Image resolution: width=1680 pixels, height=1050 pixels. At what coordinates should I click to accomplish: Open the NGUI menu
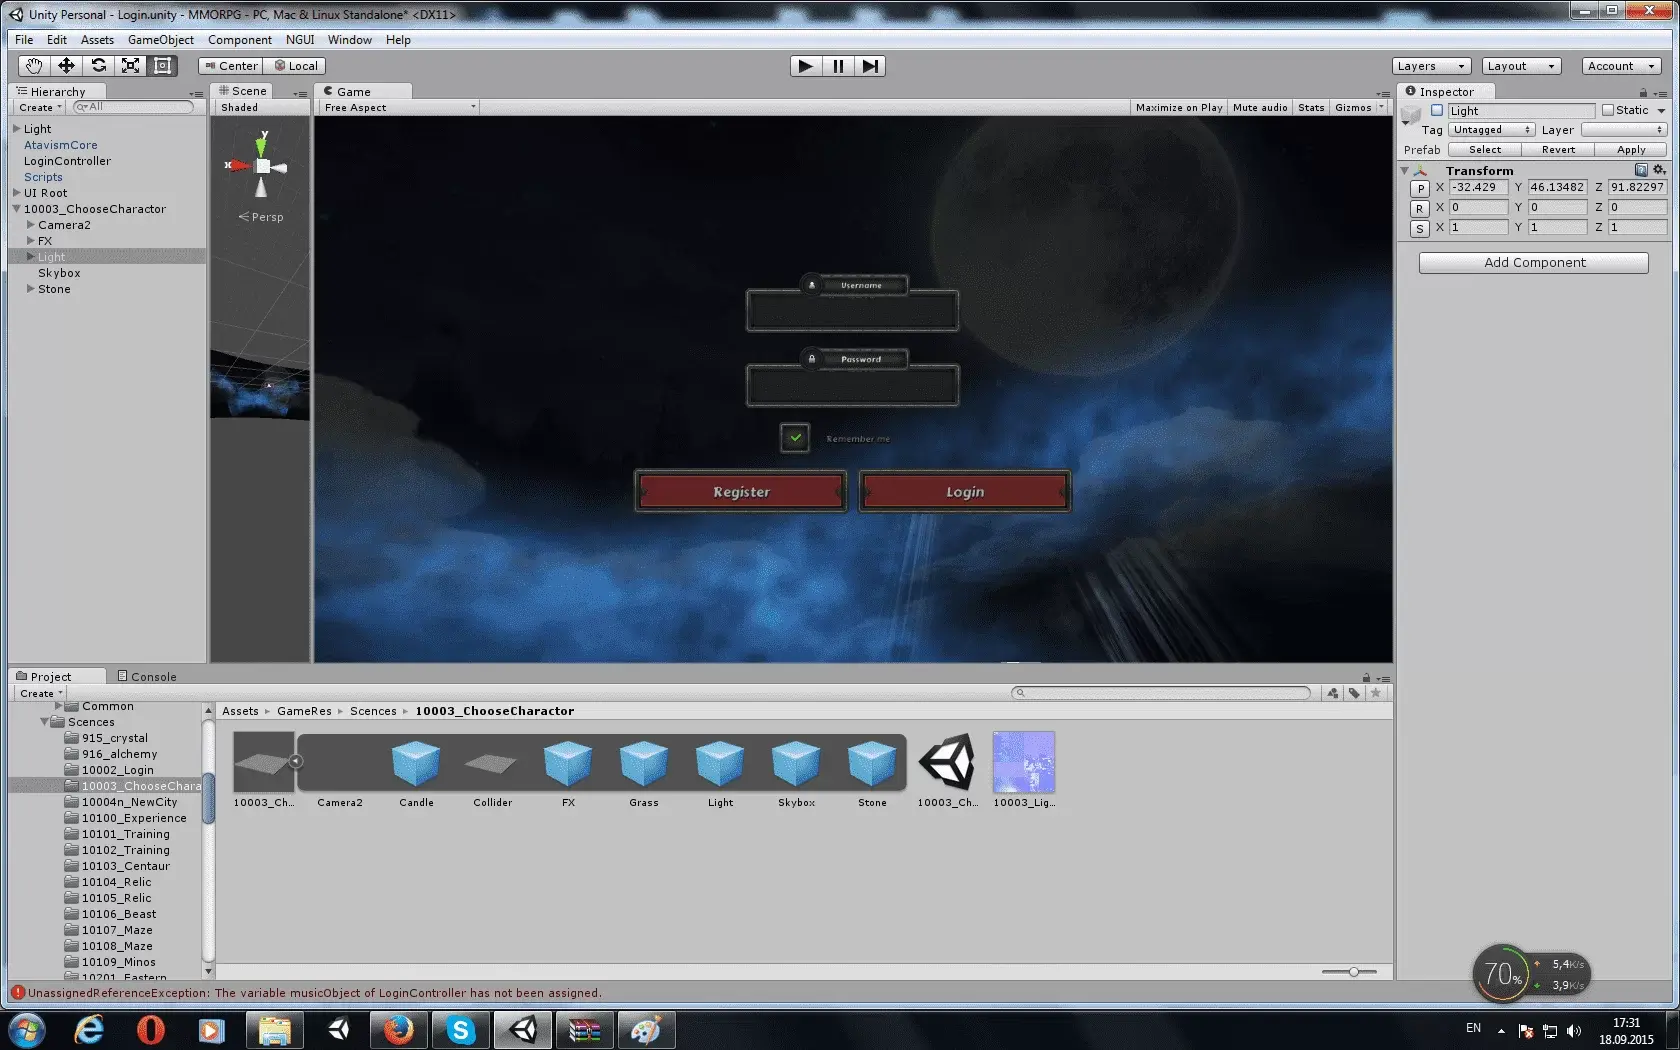[300, 40]
